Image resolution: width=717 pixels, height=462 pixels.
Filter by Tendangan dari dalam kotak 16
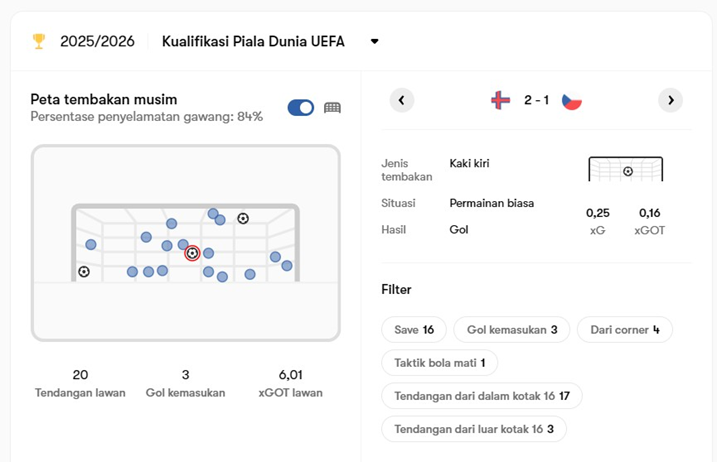(x=482, y=396)
